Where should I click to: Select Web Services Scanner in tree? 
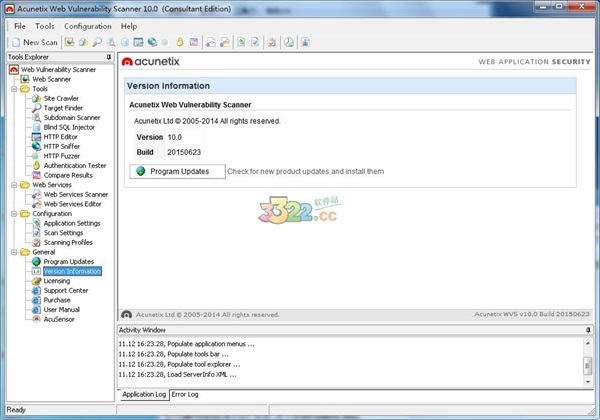[76, 194]
